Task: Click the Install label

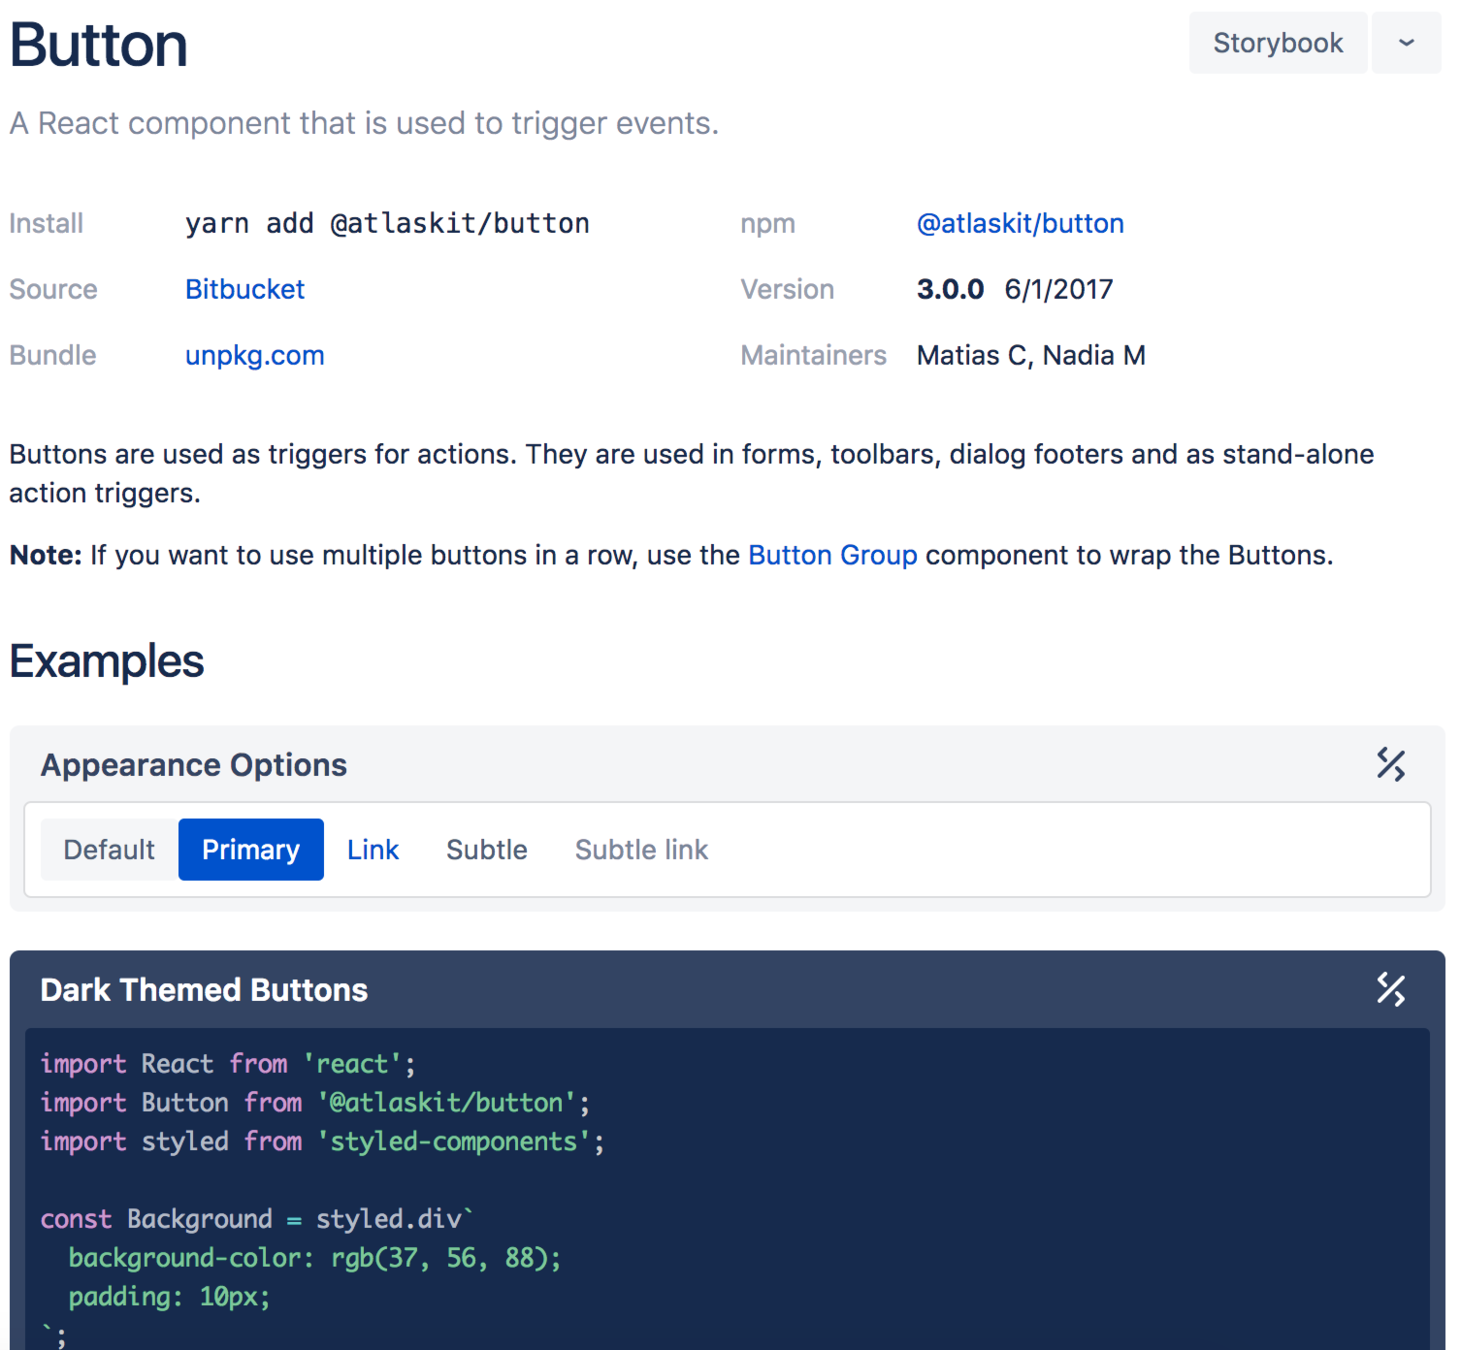Action: 46,223
